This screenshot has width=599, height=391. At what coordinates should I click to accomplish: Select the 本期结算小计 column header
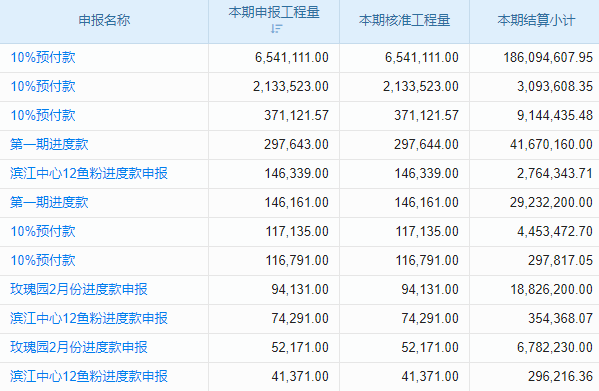(536, 20)
